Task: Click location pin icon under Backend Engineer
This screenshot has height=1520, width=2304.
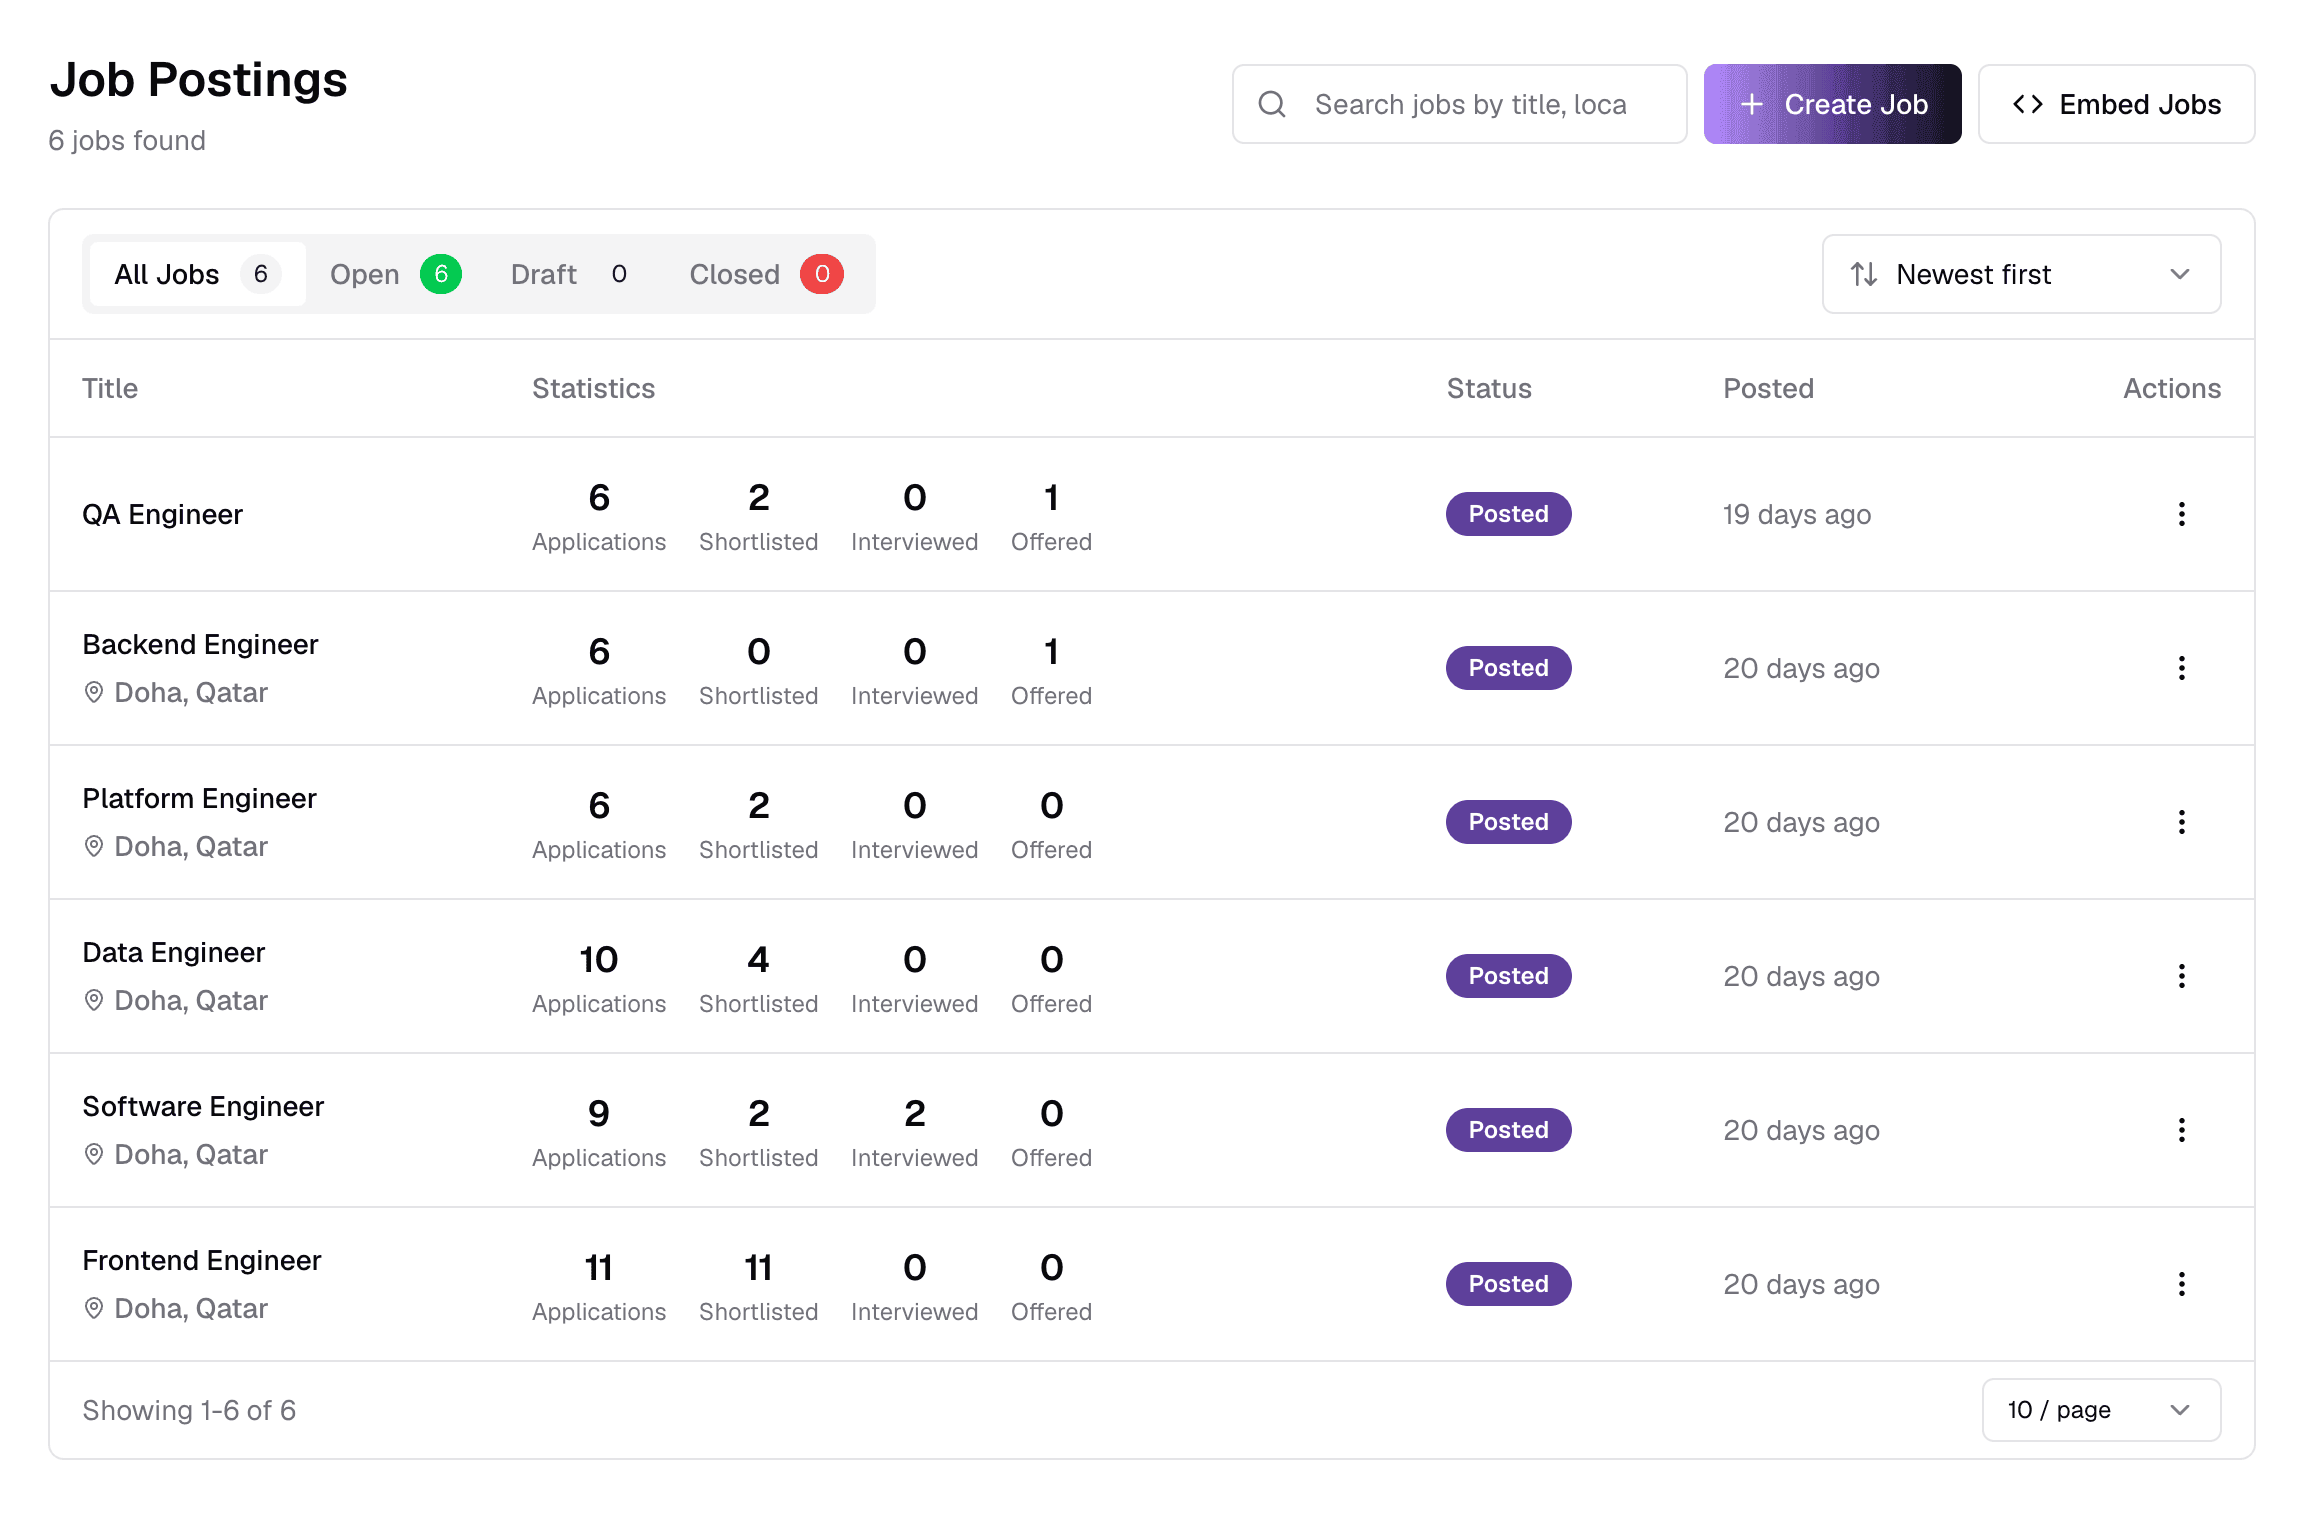Action: pyautogui.click(x=94, y=692)
